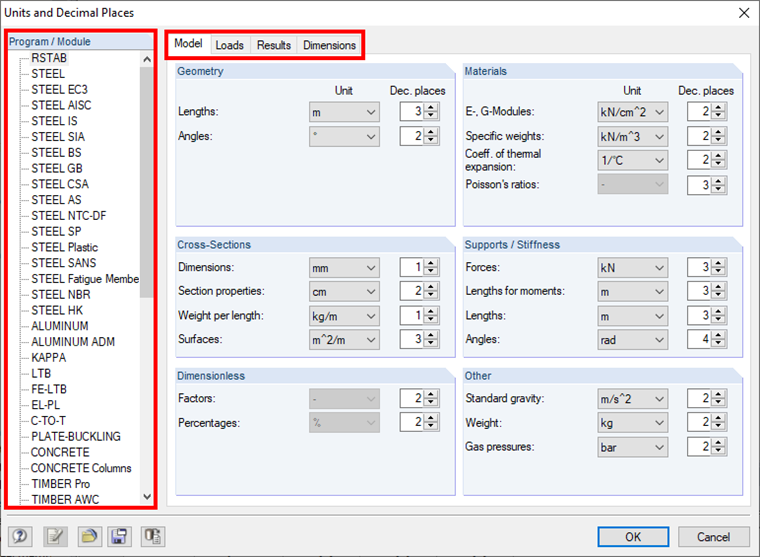Open the Supports Forces unit dropdown

pyautogui.click(x=633, y=268)
